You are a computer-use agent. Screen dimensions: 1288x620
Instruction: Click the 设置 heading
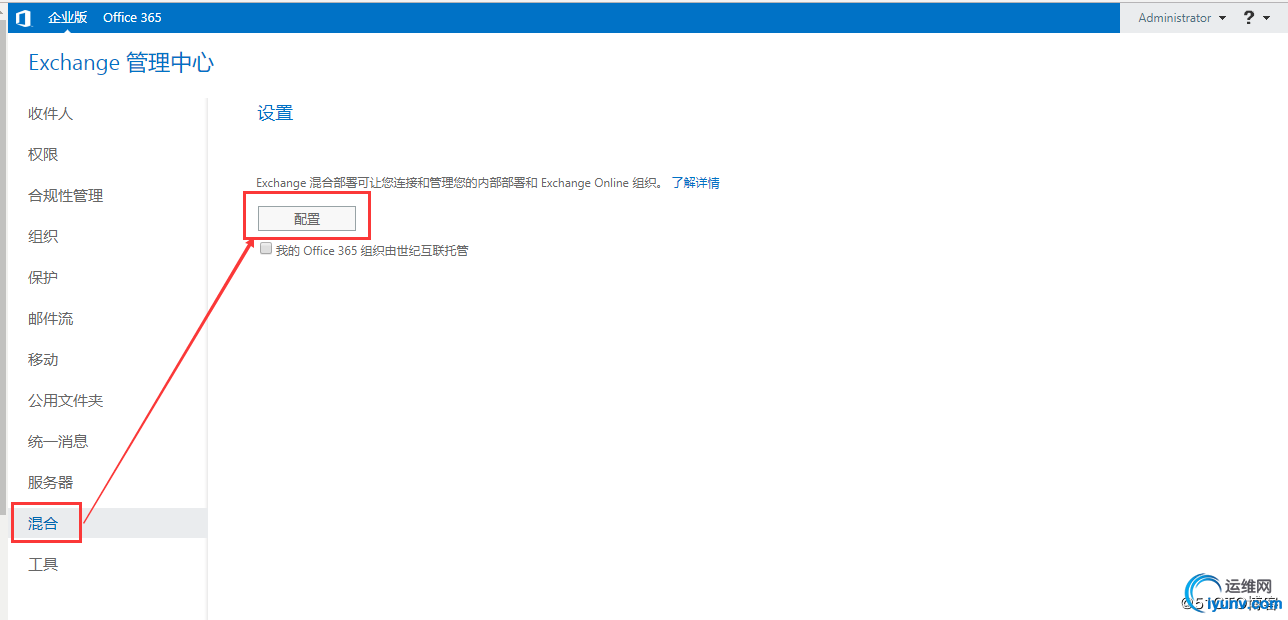point(275,113)
